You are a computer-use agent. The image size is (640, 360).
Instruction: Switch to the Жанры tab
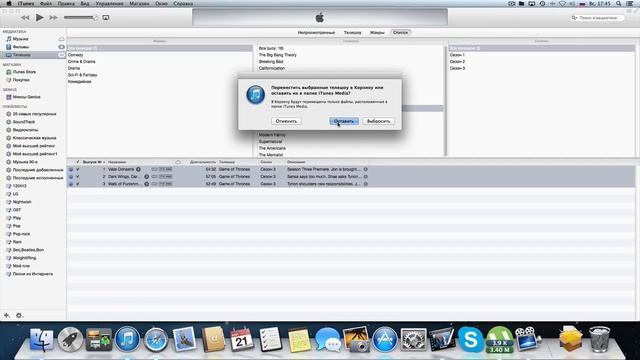377,32
